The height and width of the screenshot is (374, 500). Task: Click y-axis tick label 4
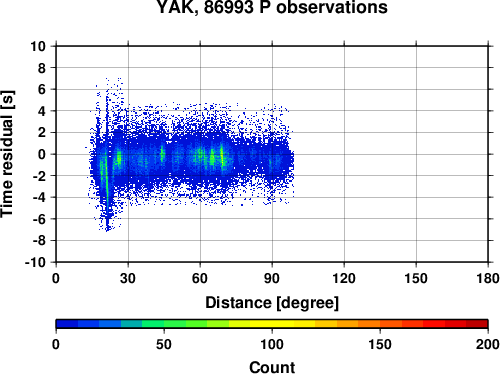tap(42, 111)
